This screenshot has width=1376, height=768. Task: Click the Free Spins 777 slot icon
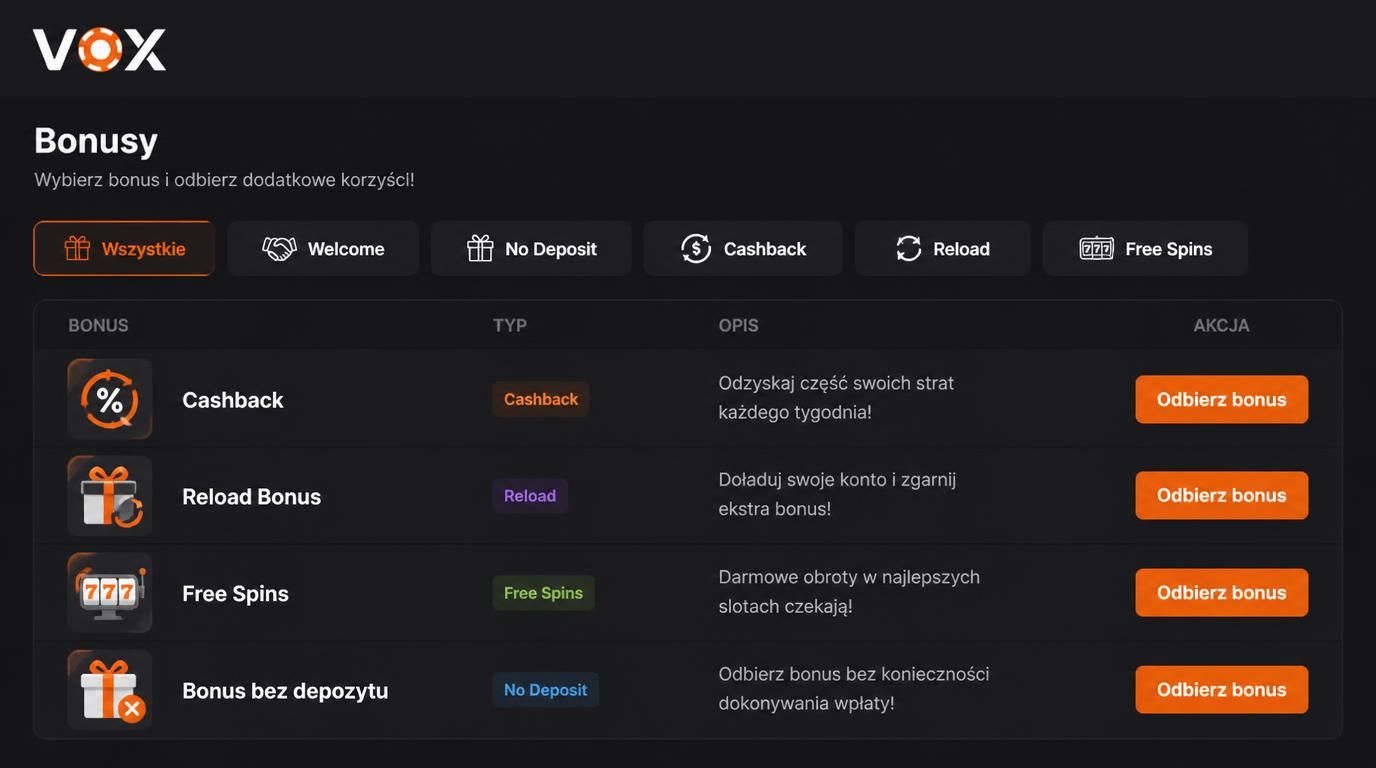(110, 593)
